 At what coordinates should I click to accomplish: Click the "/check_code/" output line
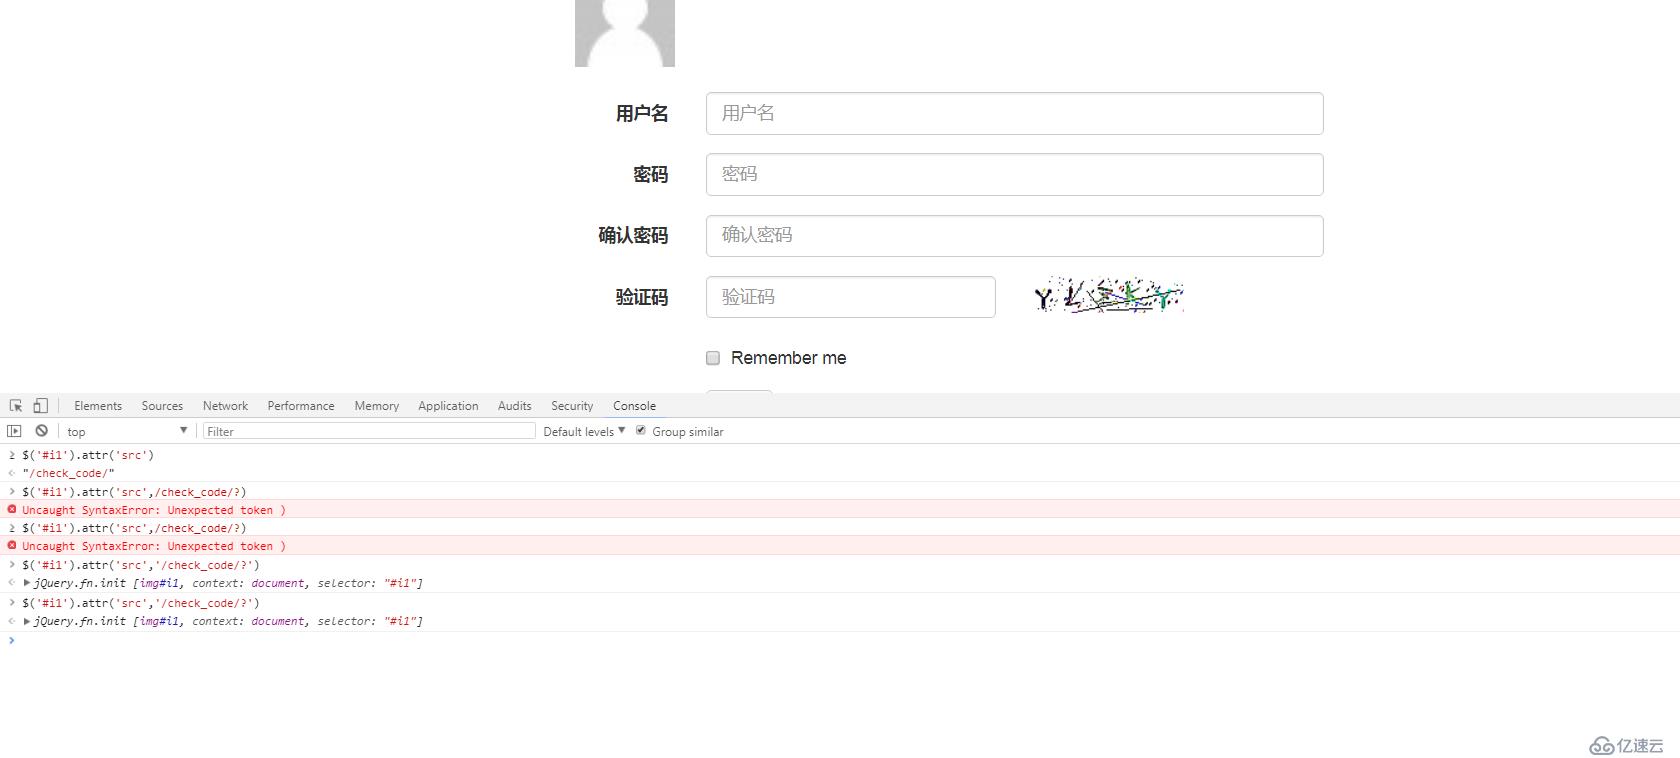[840, 473]
